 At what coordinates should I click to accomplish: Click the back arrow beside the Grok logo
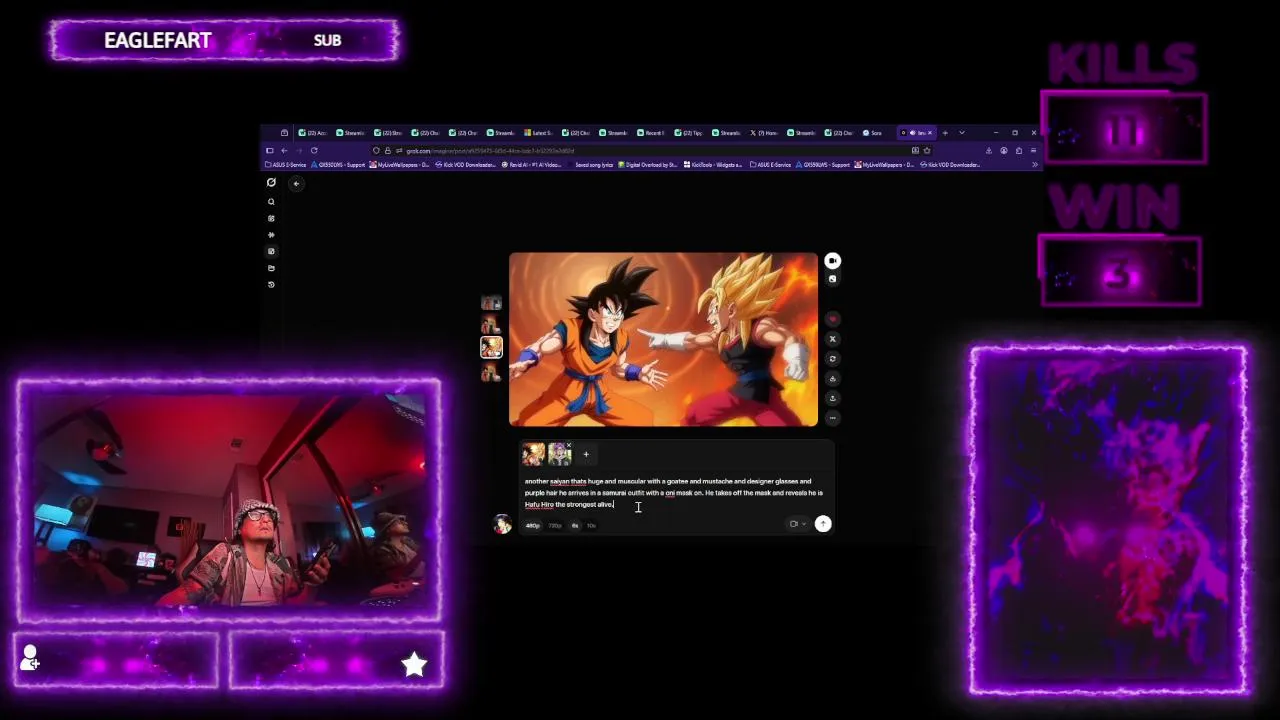click(296, 183)
